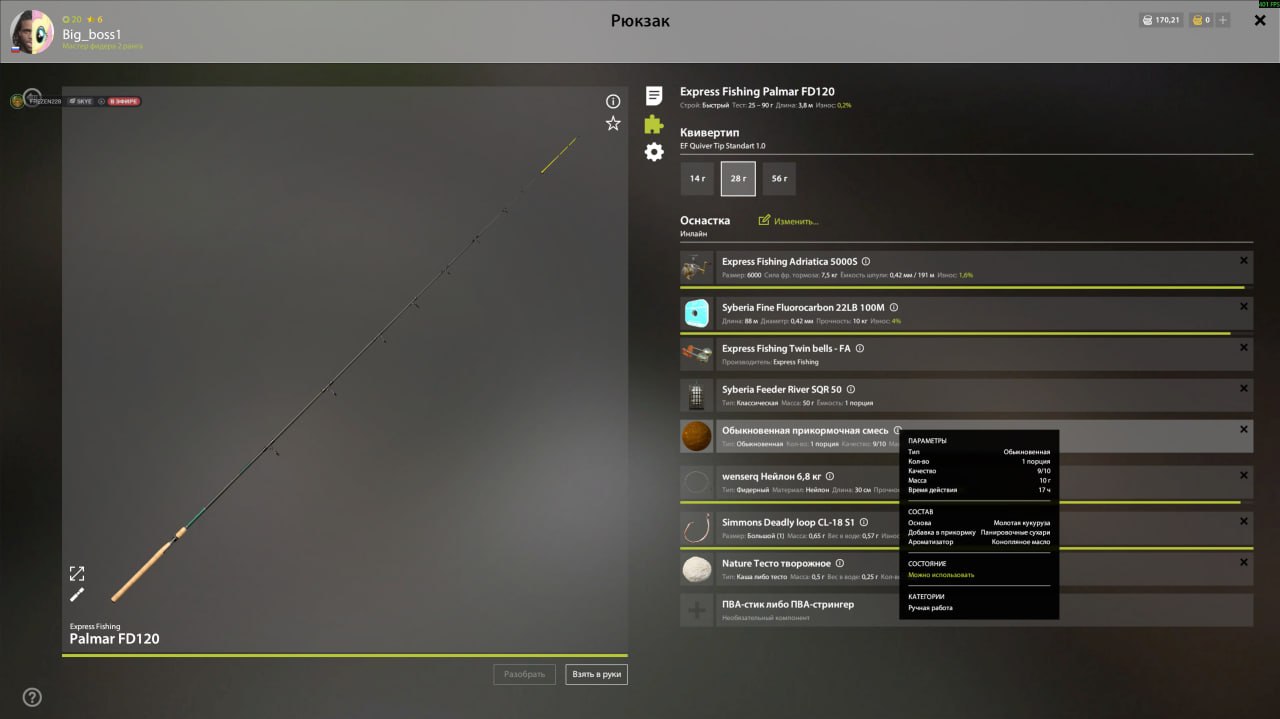This screenshot has height=719, width=1280.
Task: Open Big_boss1 profile avatar
Action: pos(32,32)
